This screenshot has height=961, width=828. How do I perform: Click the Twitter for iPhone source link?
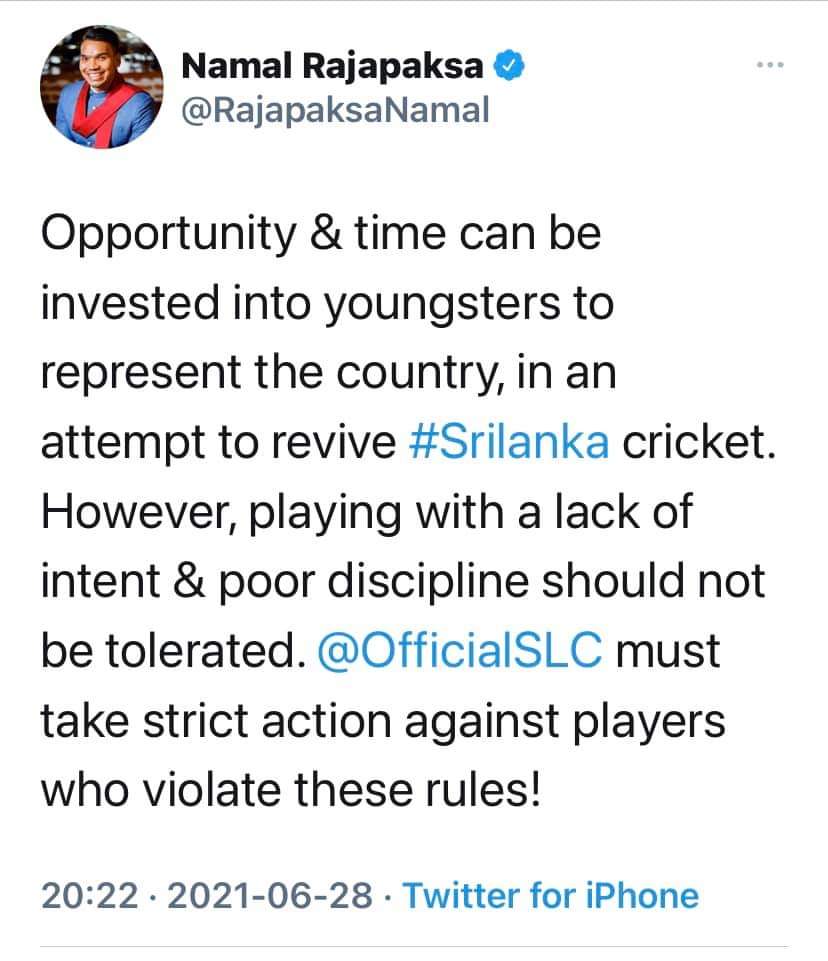[550, 895]
